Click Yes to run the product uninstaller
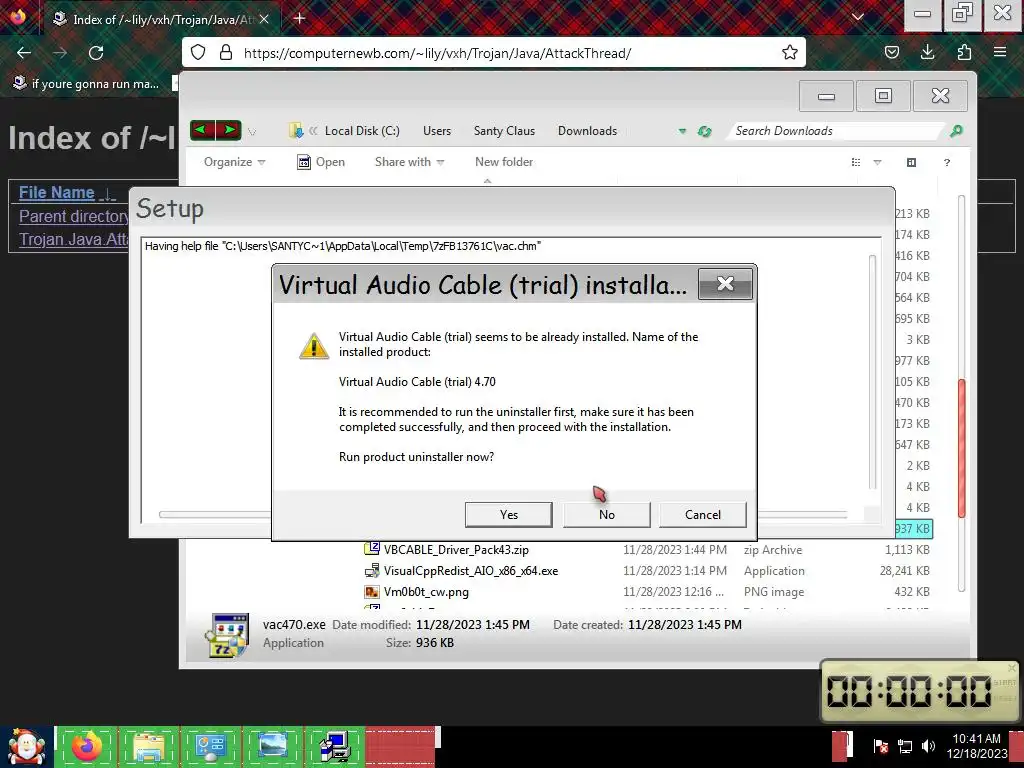The image size is (1024, 768). click(x=509, y=515)
